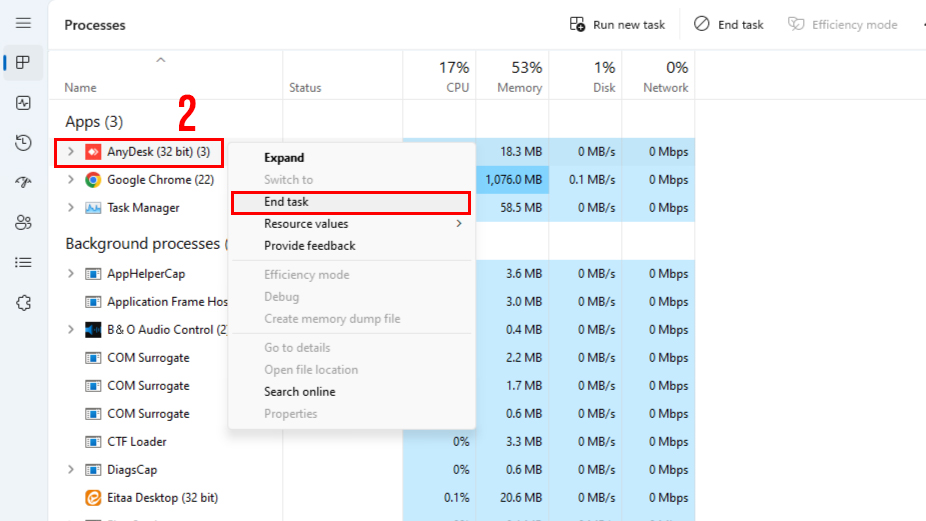This screenshot has height=521, width=926.
Task: Click the Eitaa Desktop app icon
Action: (x=93, y=498)
